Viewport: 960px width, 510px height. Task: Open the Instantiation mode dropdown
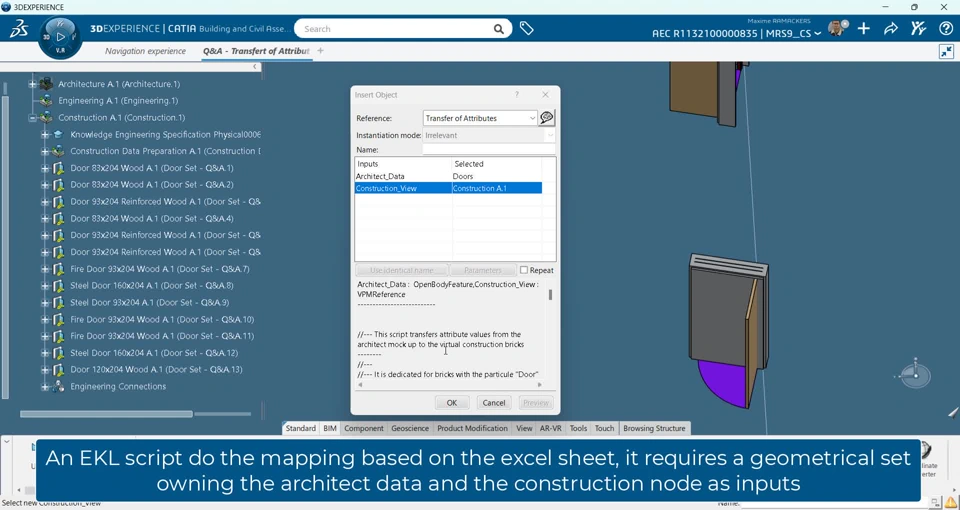pyautogui.click(x=489, y=135)
